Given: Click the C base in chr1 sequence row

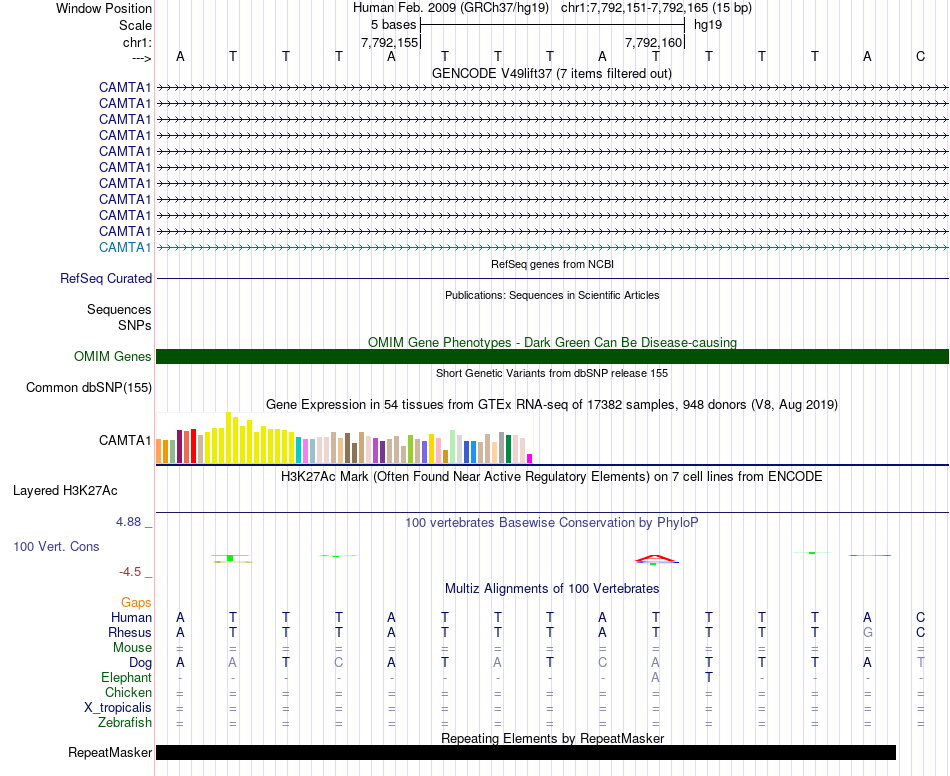Looking at the screenshot, I should [920, 56].
